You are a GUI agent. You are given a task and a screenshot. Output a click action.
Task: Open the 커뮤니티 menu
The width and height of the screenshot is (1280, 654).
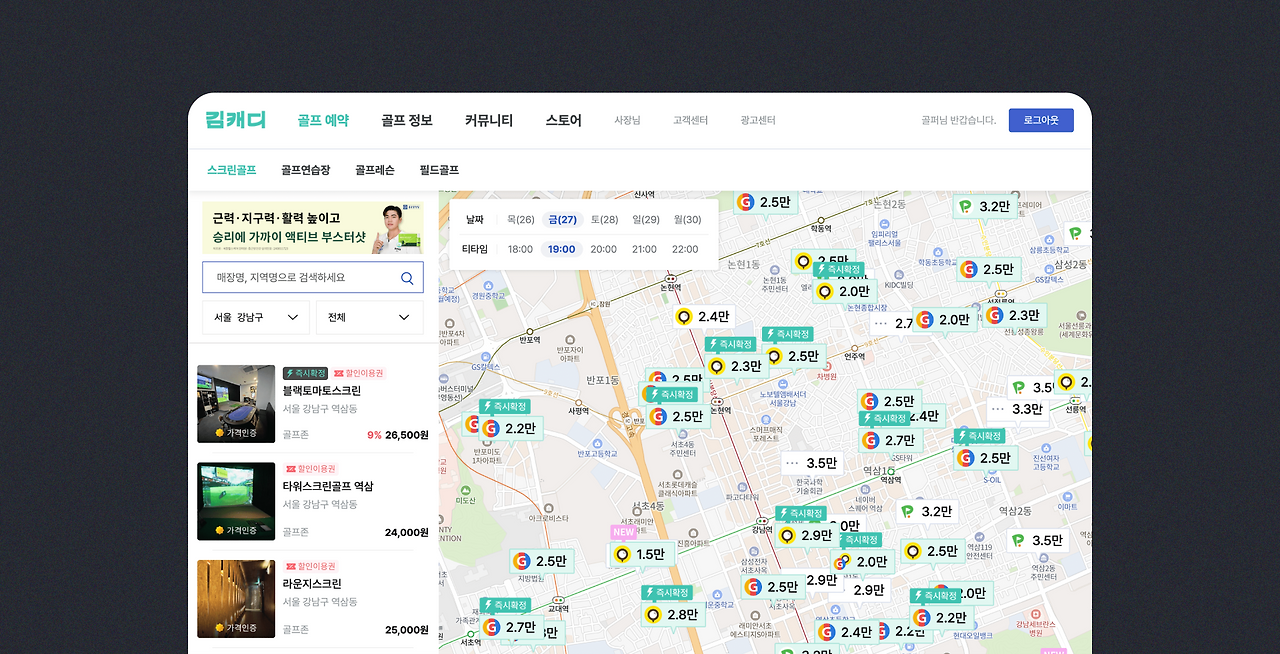[x=489, y=120]
